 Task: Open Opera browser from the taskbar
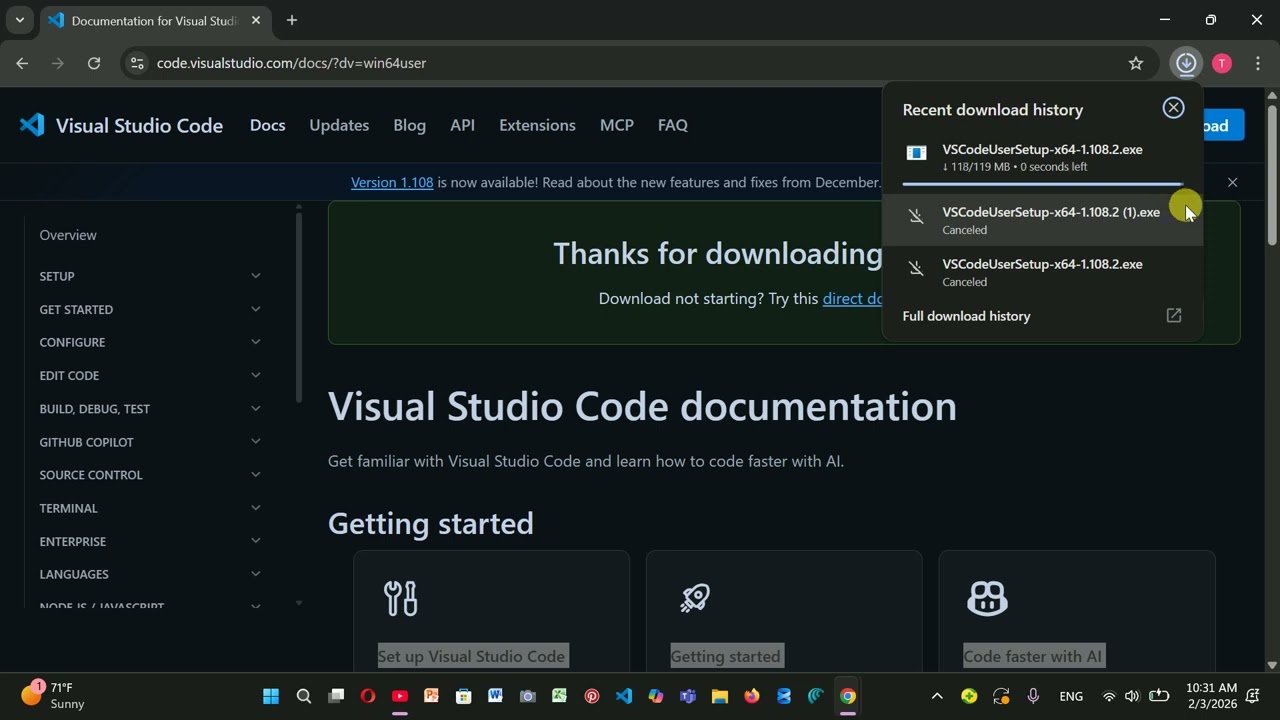pyautogui.click(x=368, y=696)
